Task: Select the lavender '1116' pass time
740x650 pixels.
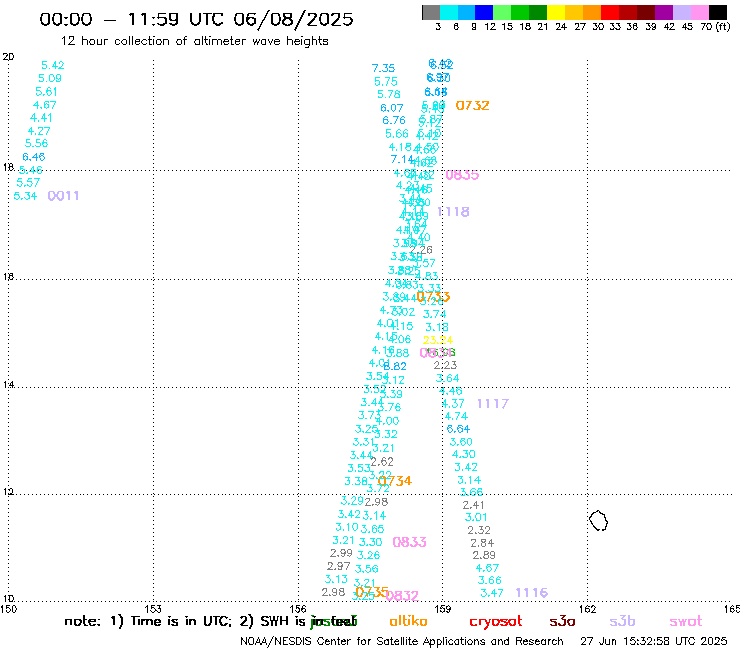Action: pyautogui.click(x=531, y=592)
